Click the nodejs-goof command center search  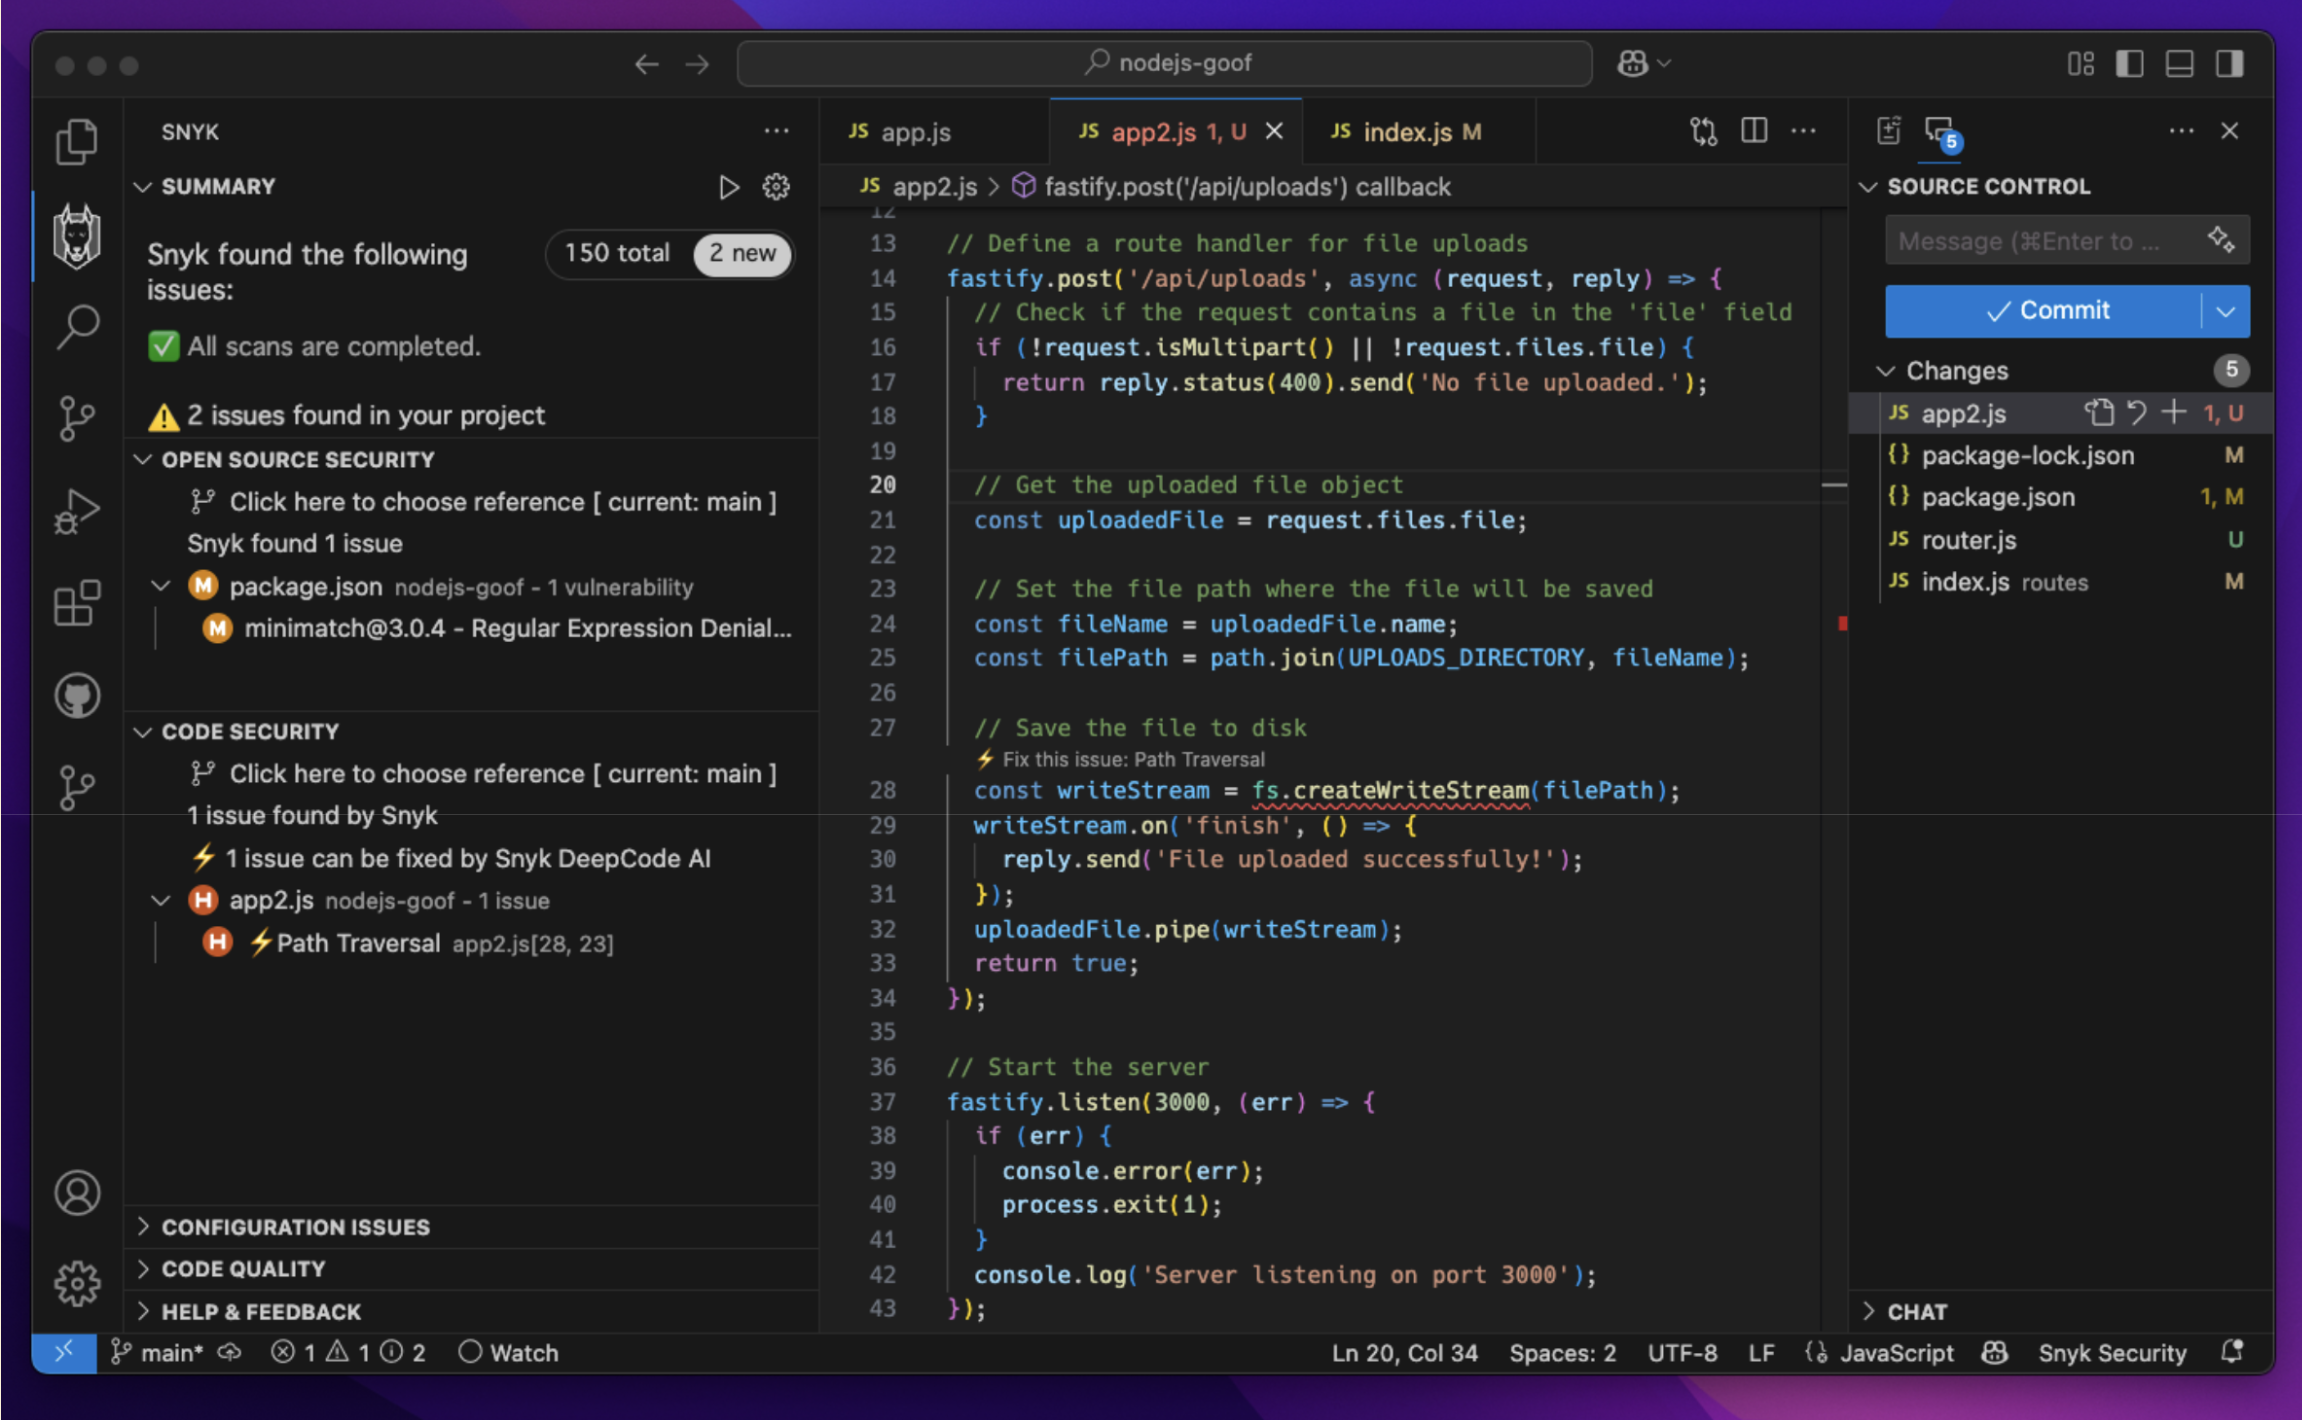[1164, 64]
